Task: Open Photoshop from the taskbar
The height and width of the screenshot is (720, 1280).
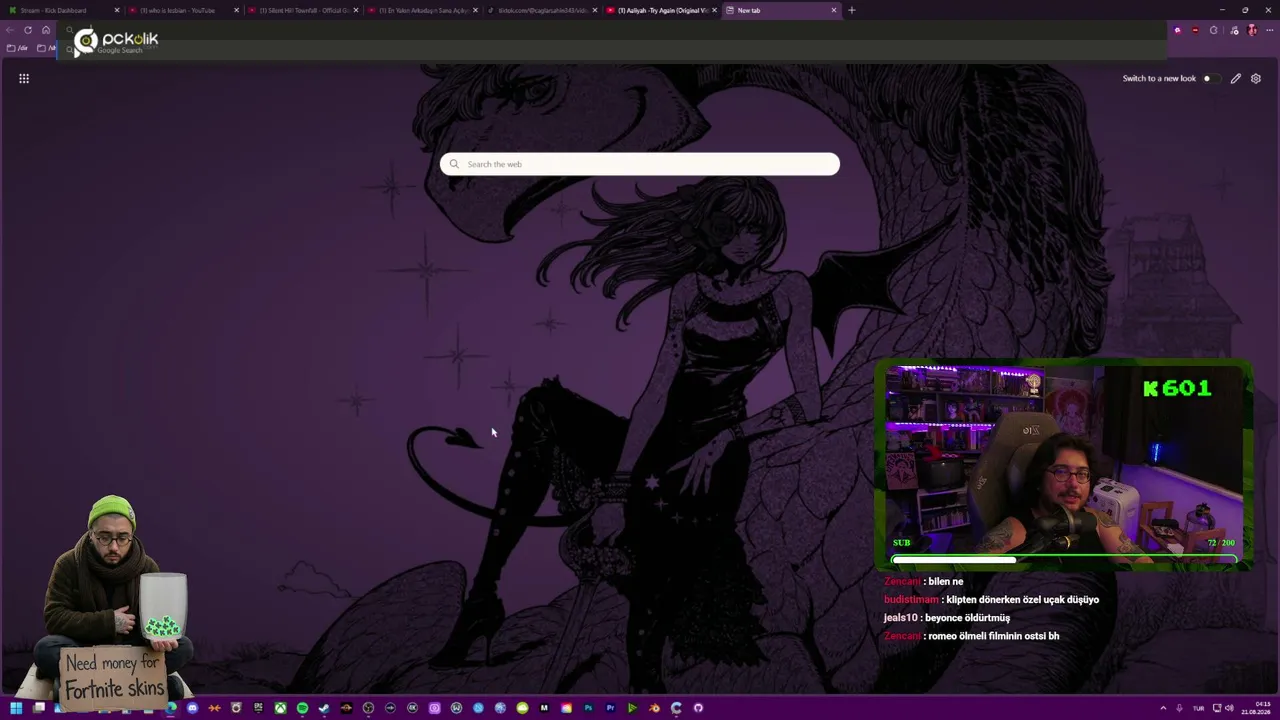Action: [588, 708]
